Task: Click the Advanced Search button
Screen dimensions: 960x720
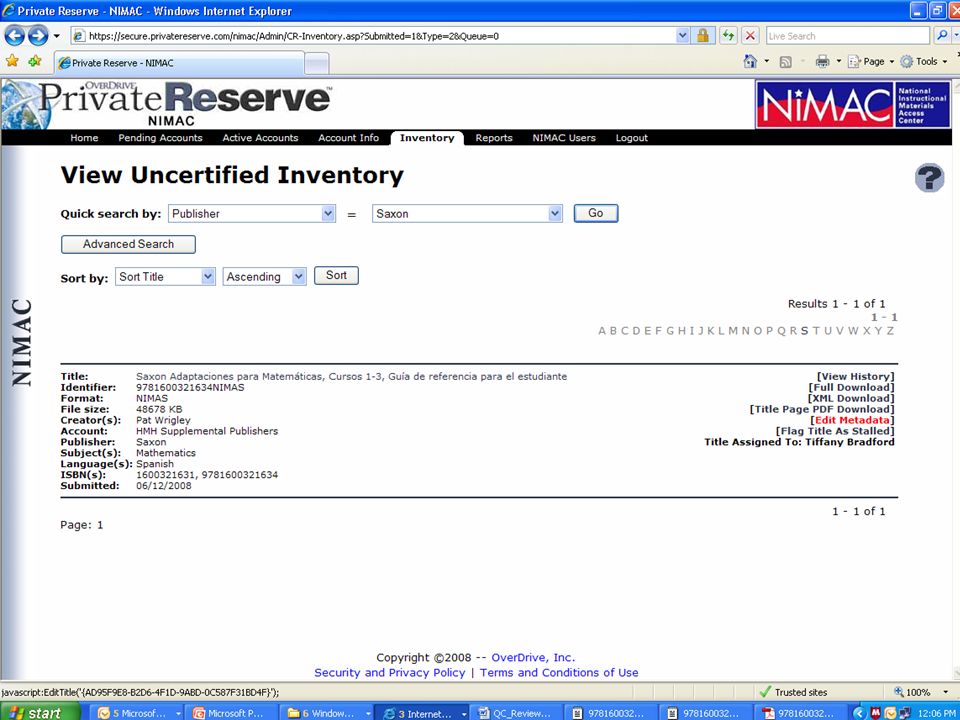Action: (129, 244)
